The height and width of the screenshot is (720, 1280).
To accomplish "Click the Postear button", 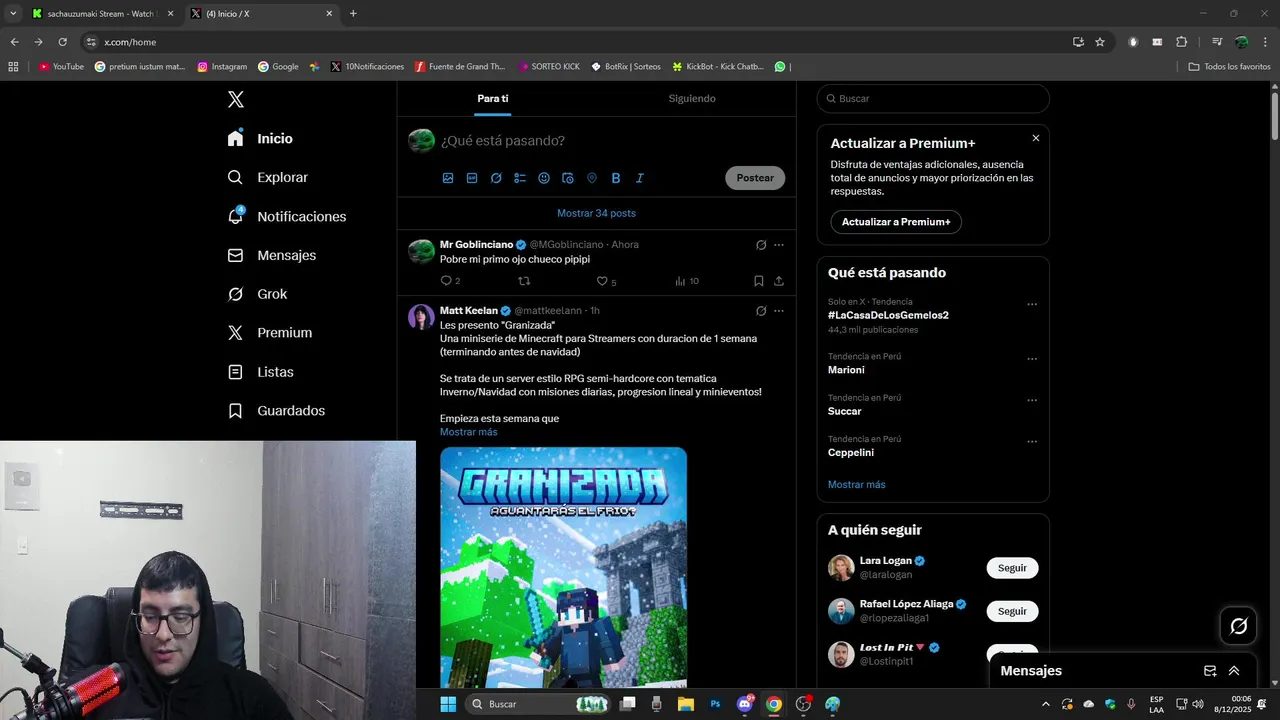I will 755,178.
